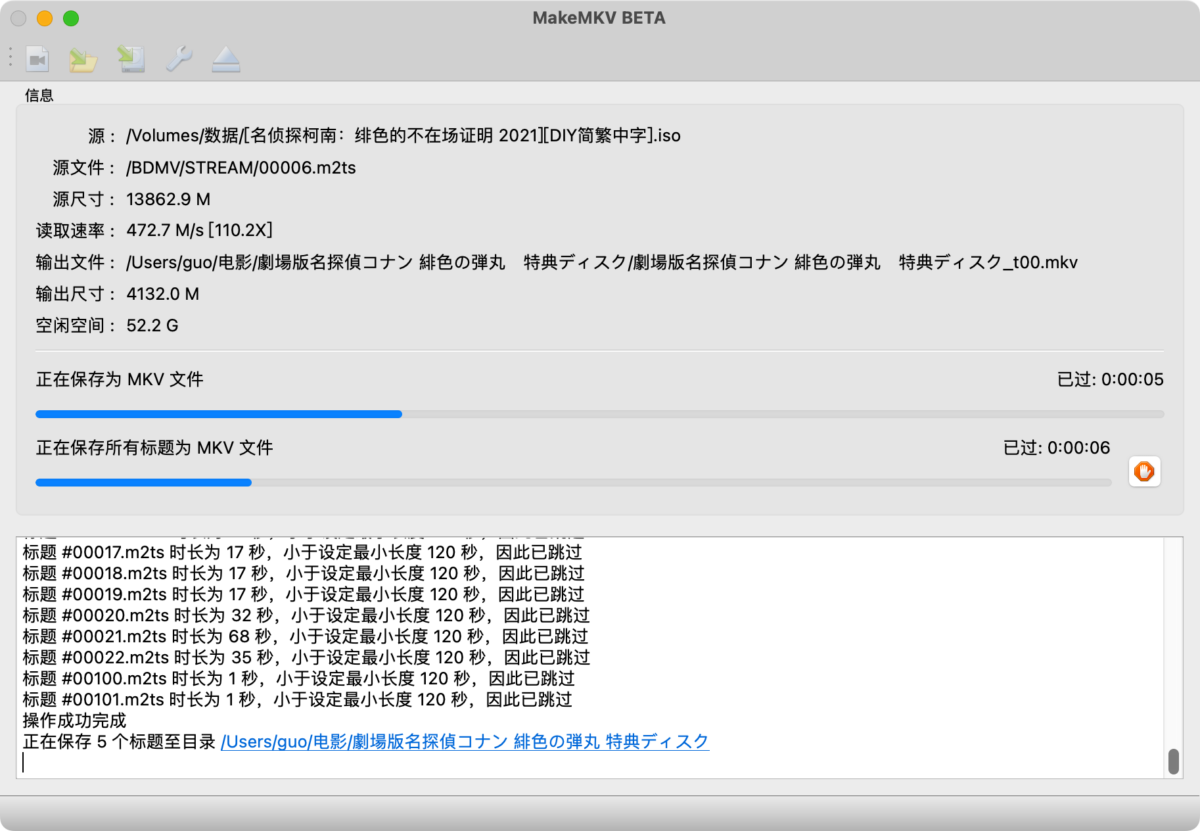Click the yellow folder with green arrow icon

click(x=83, y=60)
